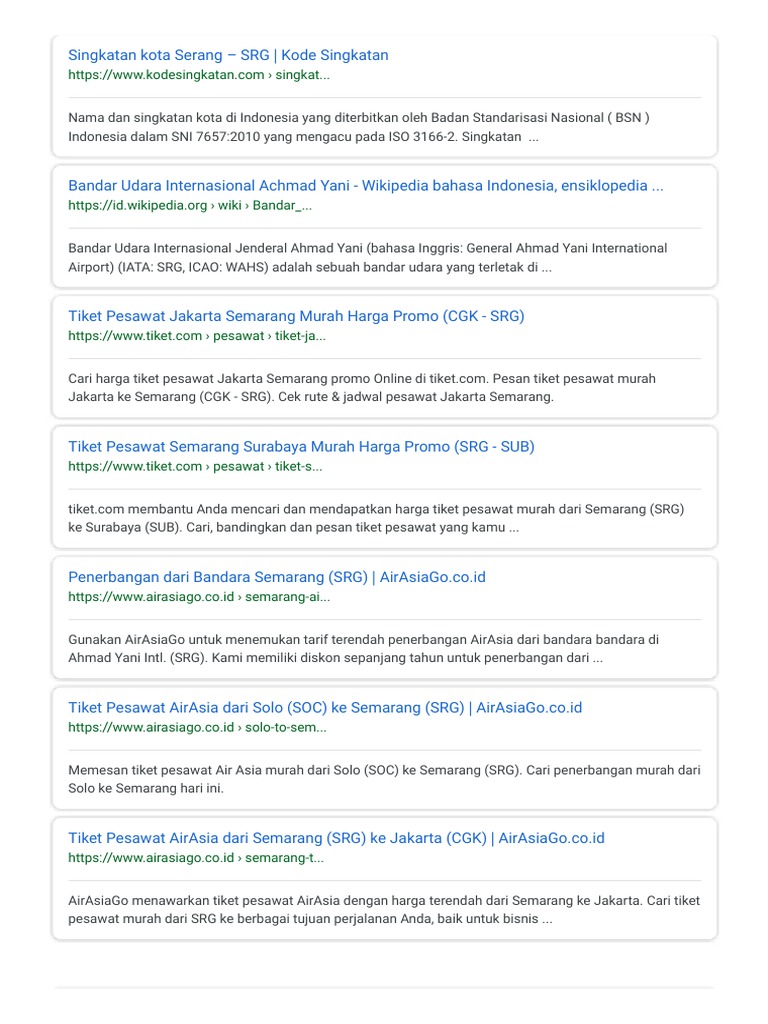The width and height of the screenshot is (768, 1024).
Task: Open the AirAsia Solo (SOC) ke Semarang result
Action: point(325,707)
